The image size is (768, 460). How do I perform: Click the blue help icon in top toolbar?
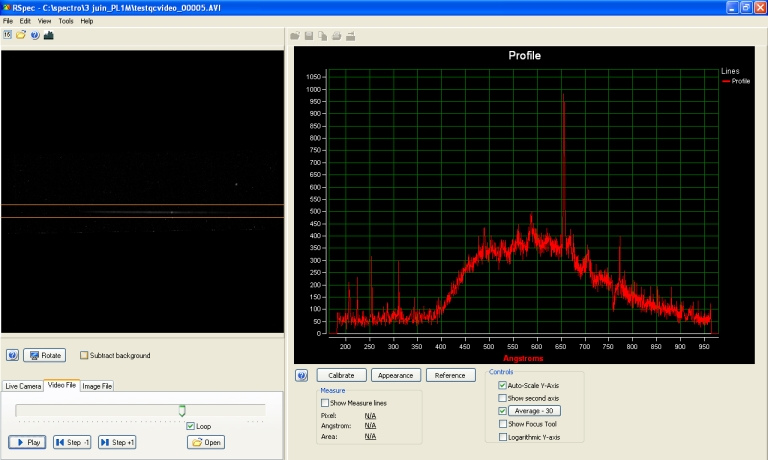pos(35,35)
